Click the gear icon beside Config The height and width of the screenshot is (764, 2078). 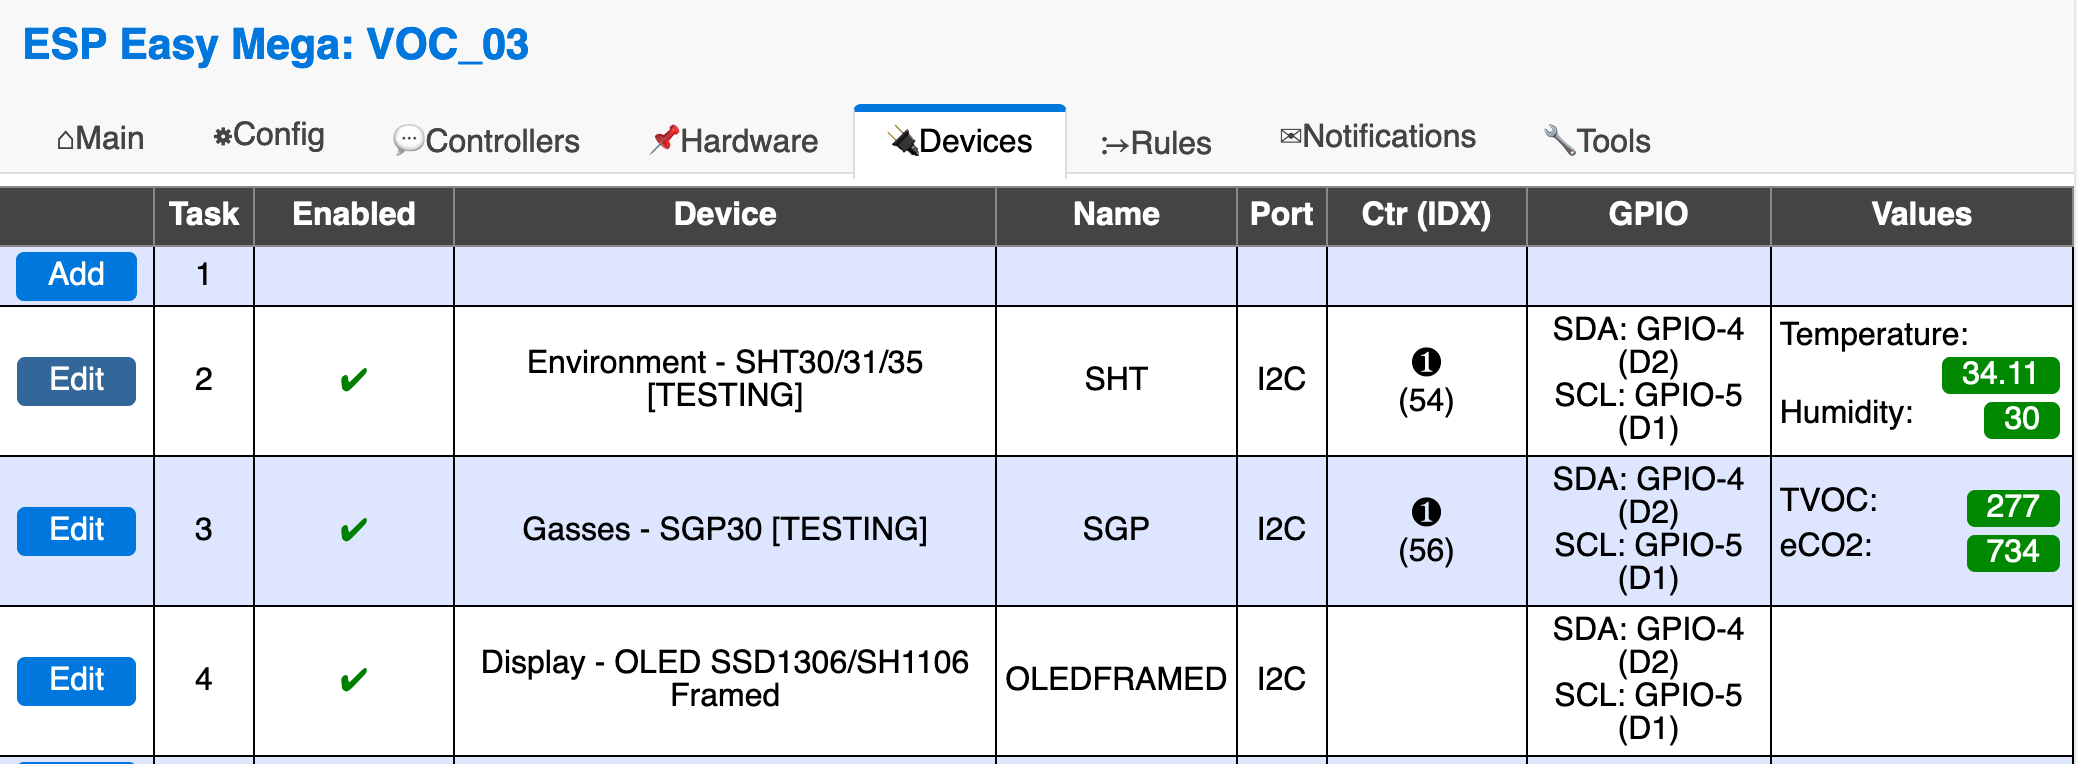pos(222,136)
